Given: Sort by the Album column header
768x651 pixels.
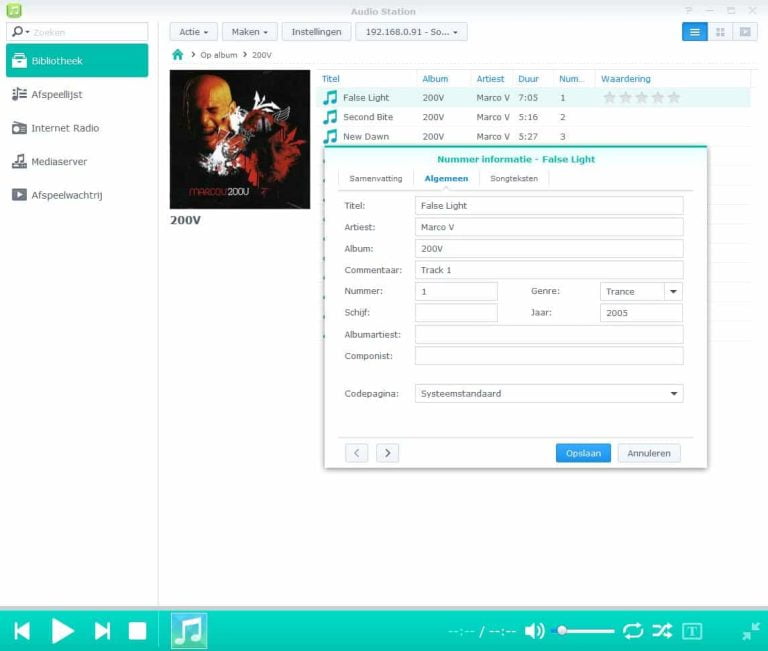Looking at the screenshot, I should (435, 79).
